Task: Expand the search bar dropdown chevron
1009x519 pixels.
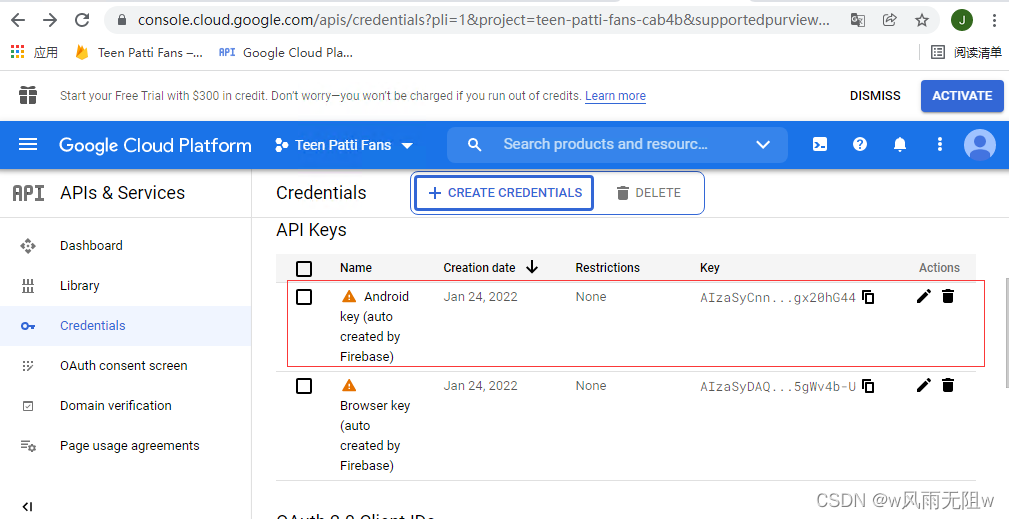Action: [x=763, y=145]
